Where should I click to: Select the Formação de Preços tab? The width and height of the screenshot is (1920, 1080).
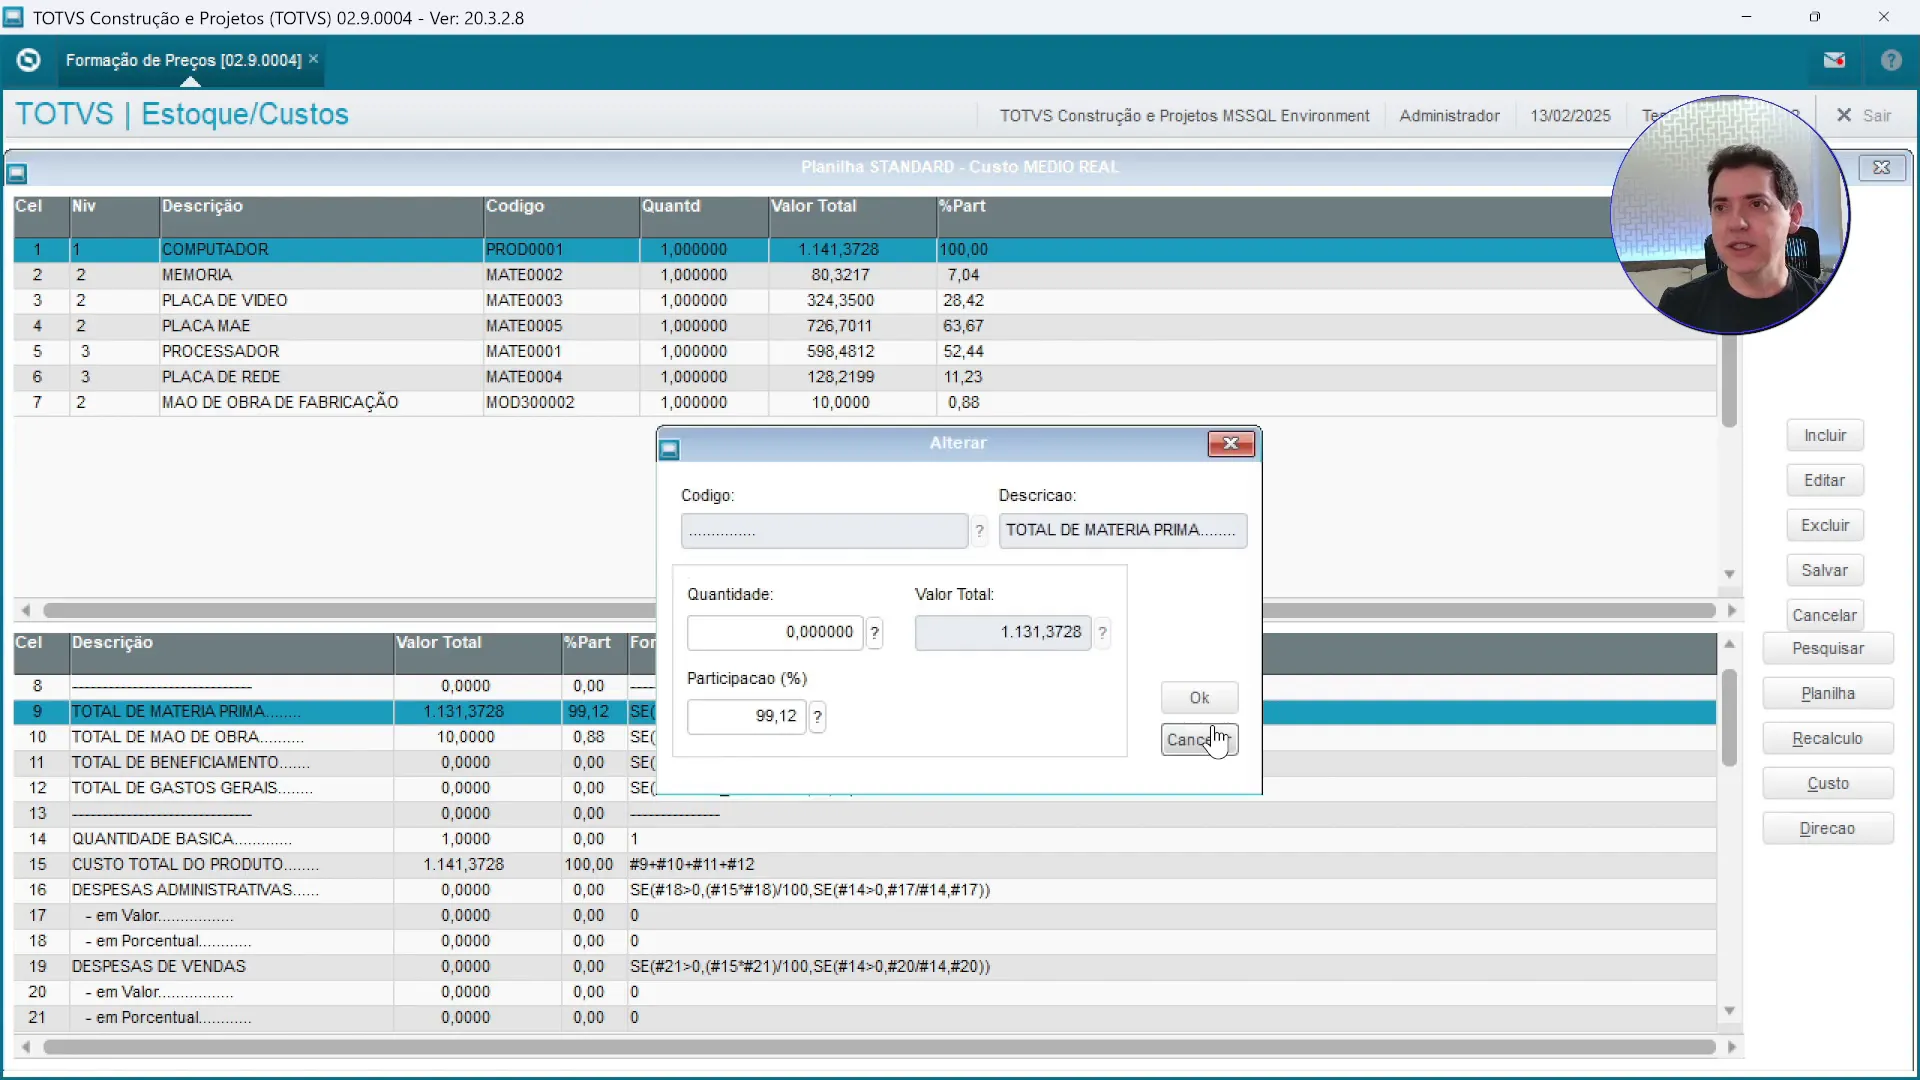coord(183,60)
